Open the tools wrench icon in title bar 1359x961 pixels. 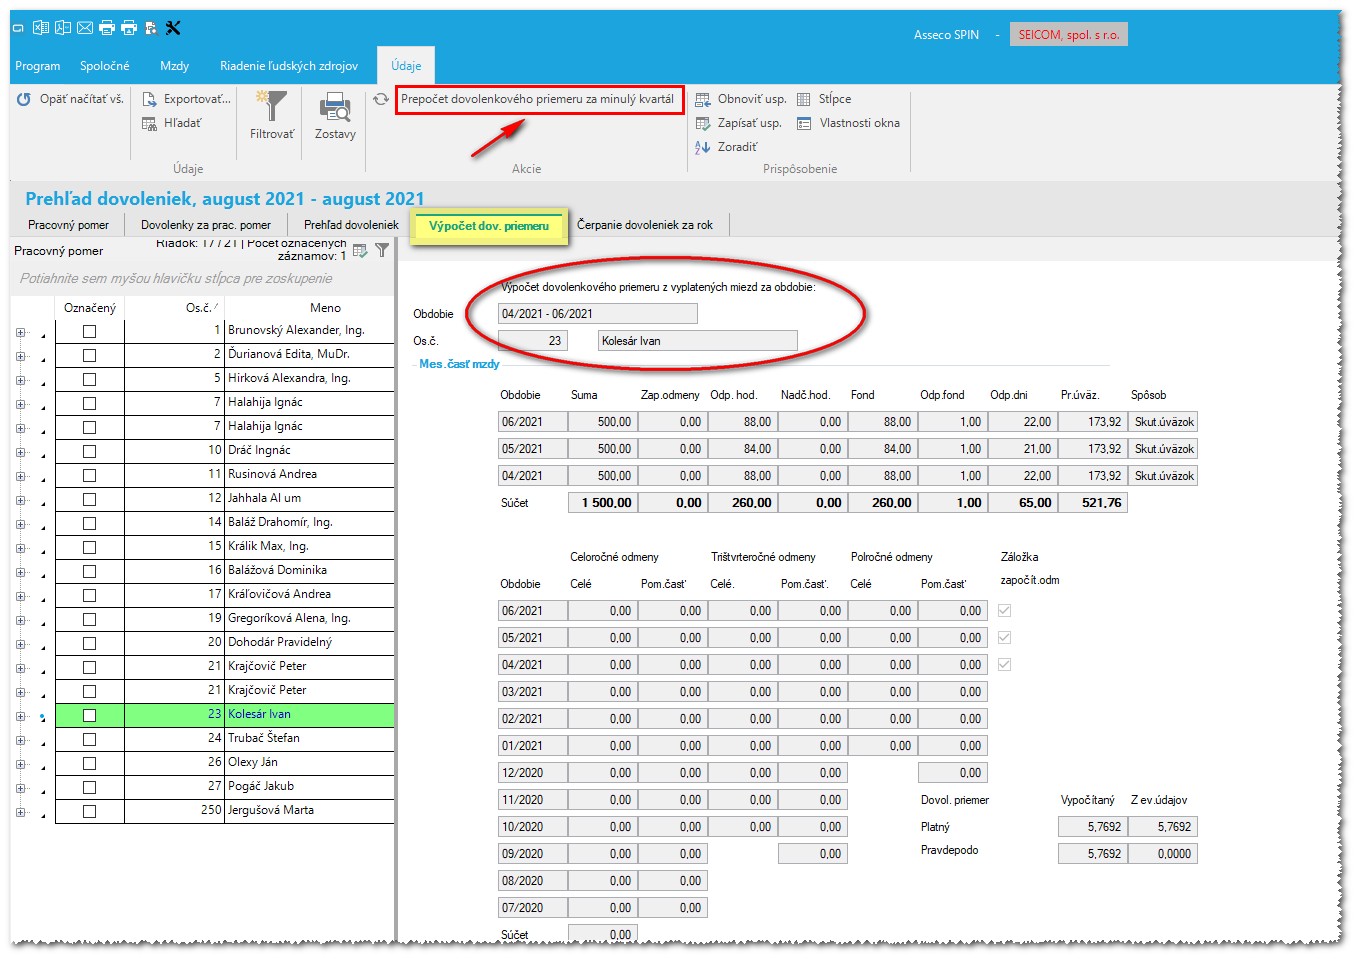click(173, 28)
